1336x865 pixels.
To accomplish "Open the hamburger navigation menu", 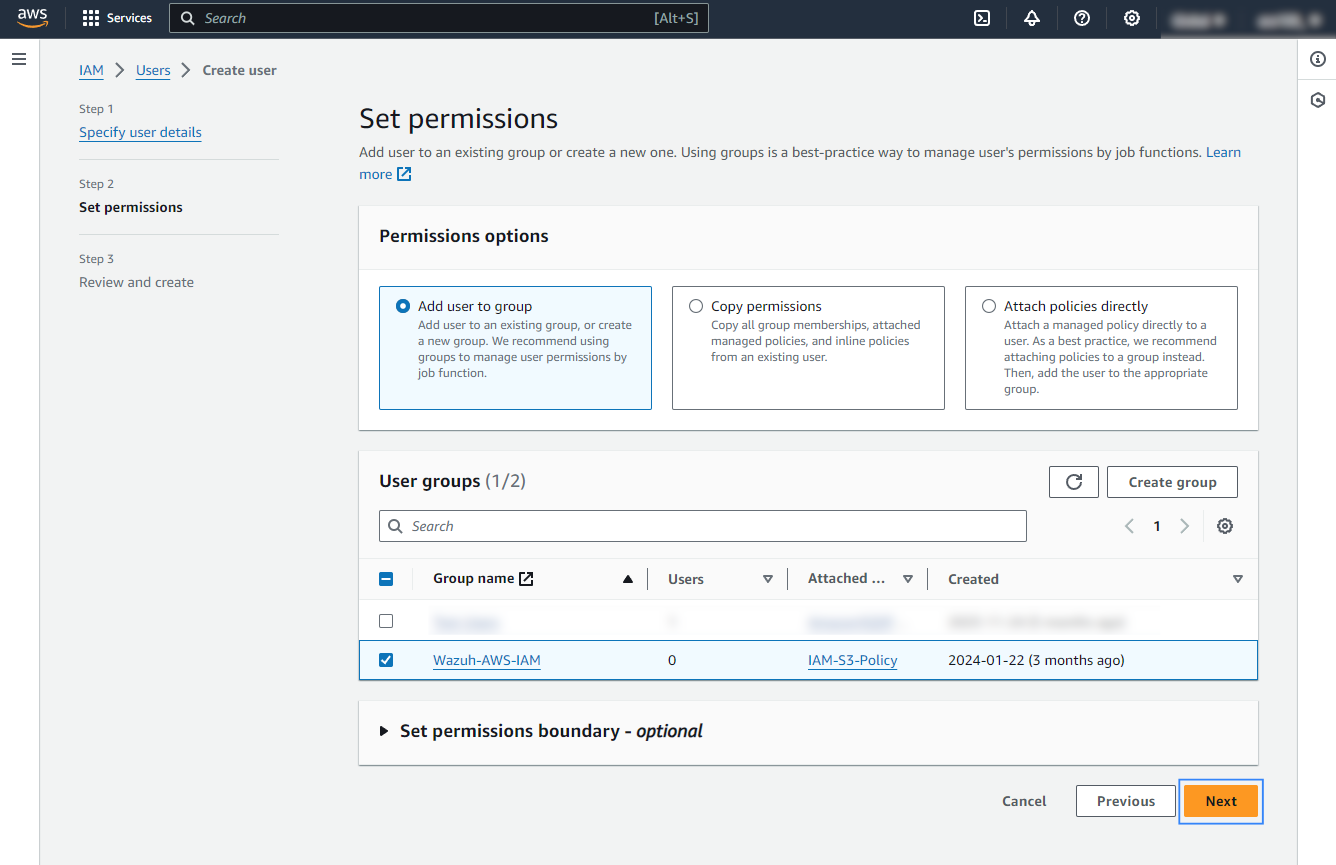I will coord(18,60).
